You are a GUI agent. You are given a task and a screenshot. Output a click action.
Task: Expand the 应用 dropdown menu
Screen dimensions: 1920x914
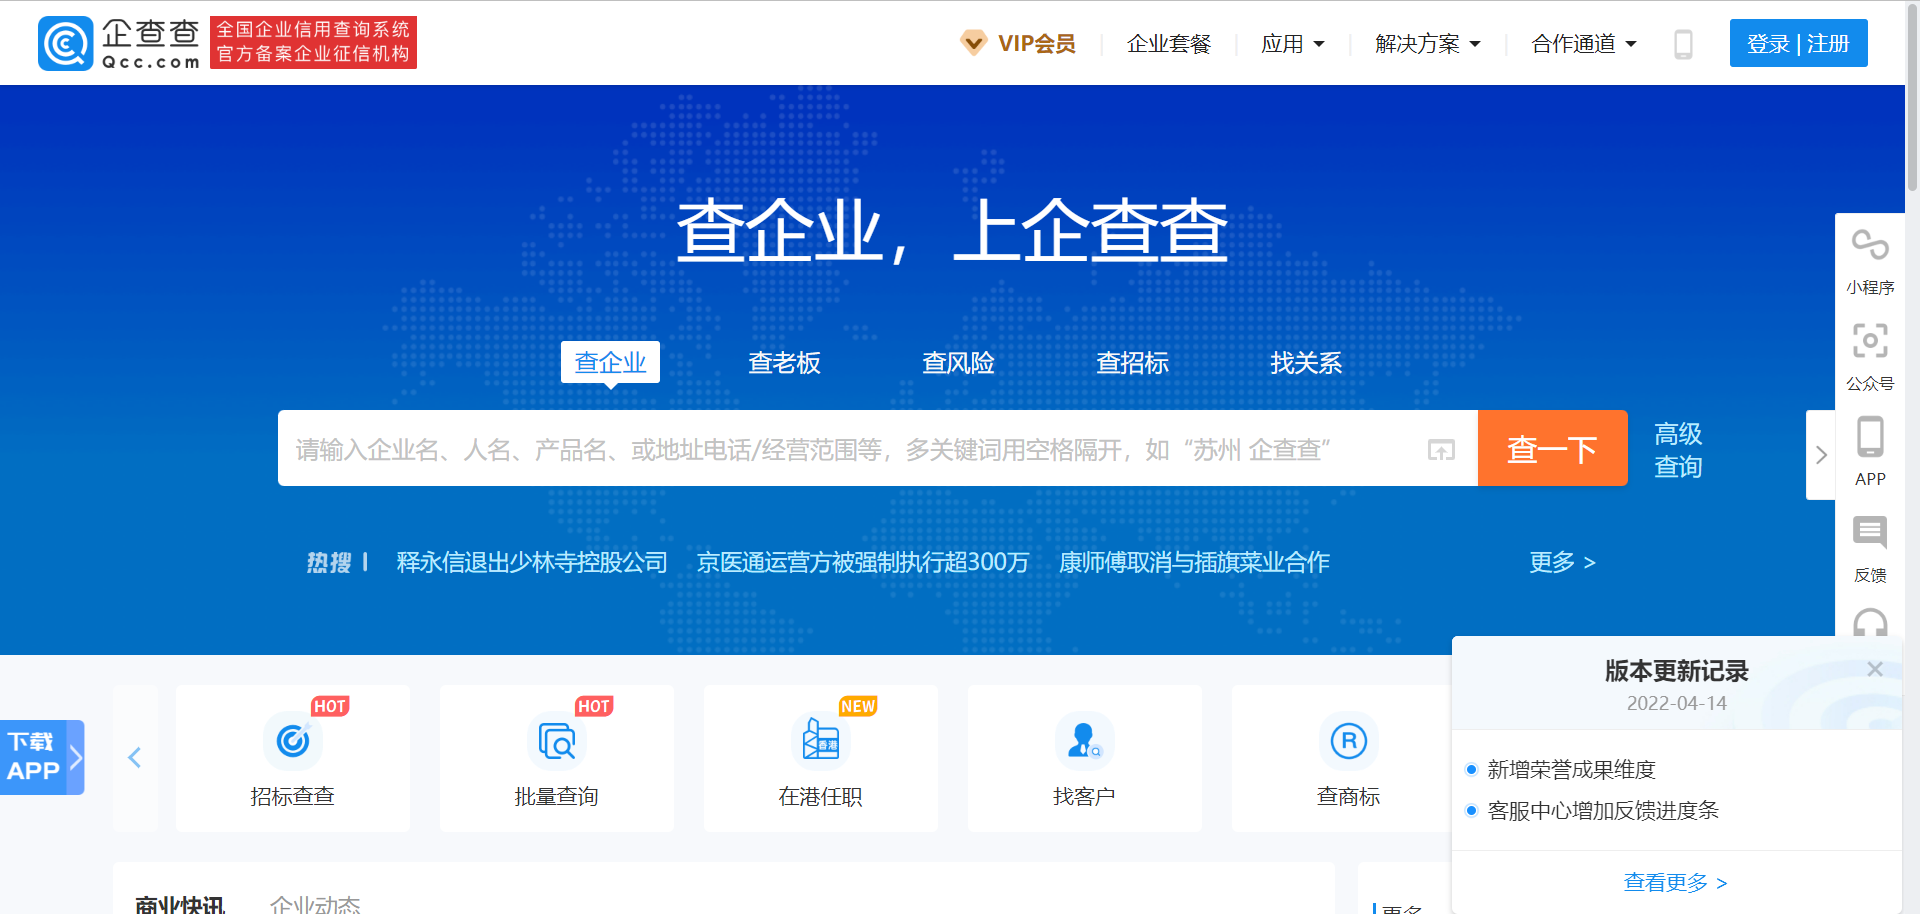click(1293, 44)
